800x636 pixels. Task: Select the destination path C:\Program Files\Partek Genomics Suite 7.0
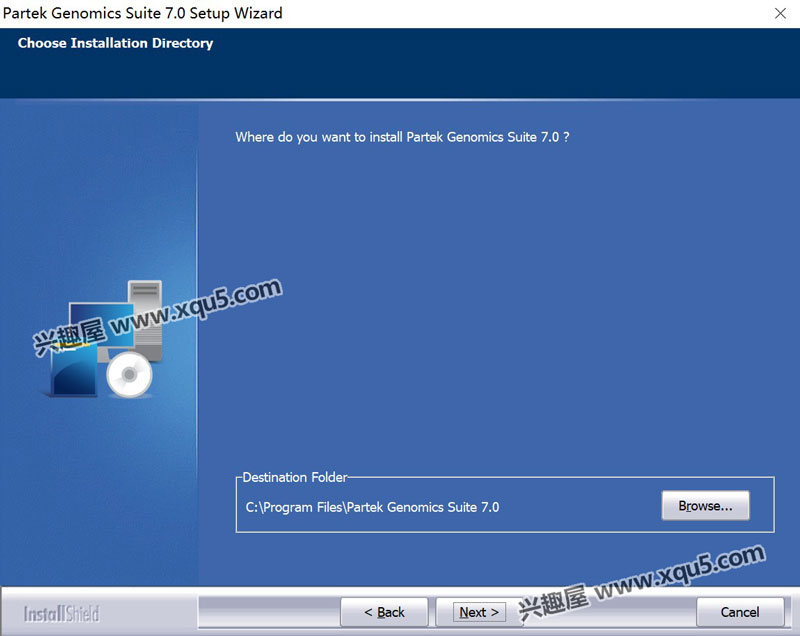click(372, 507)
